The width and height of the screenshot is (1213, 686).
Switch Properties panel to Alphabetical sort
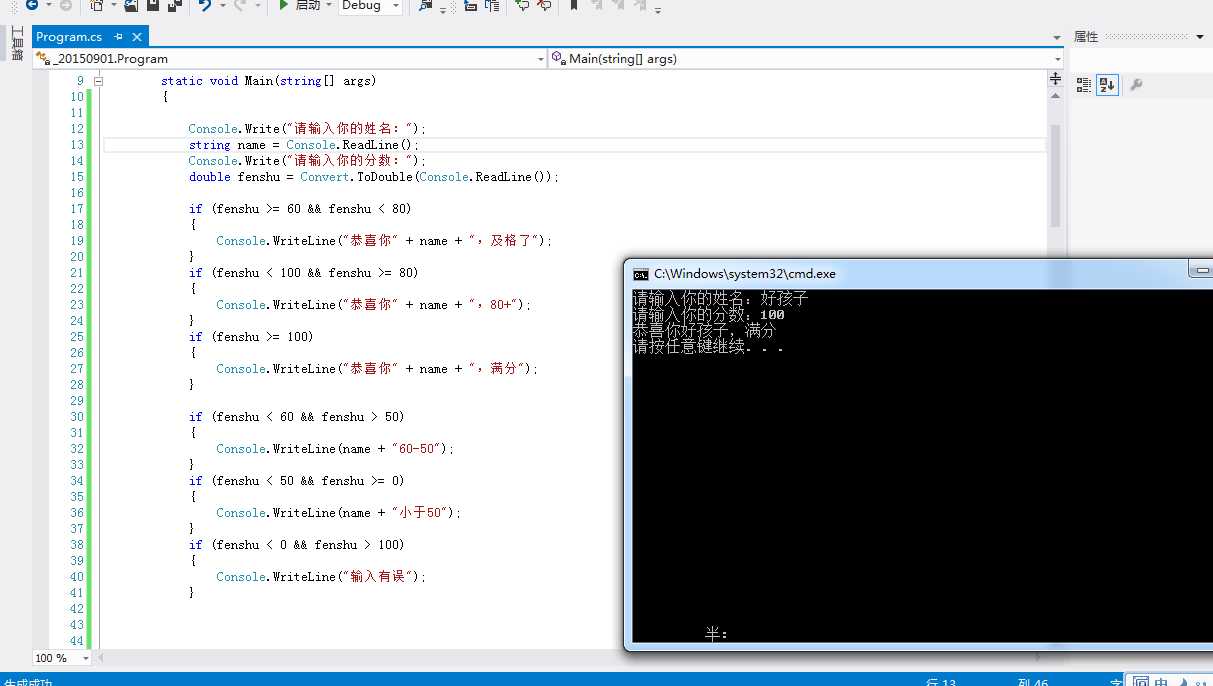click(x=1106, y=85)
